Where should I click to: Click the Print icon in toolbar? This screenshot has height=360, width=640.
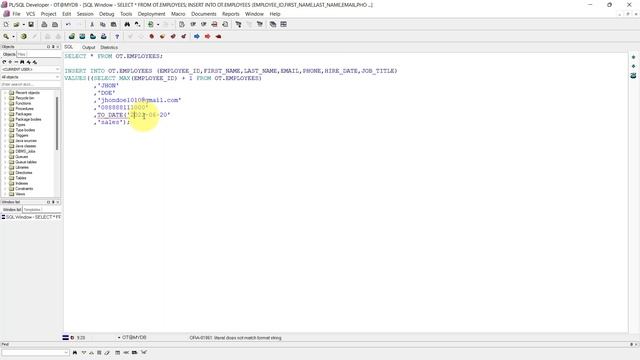(44, 24)
